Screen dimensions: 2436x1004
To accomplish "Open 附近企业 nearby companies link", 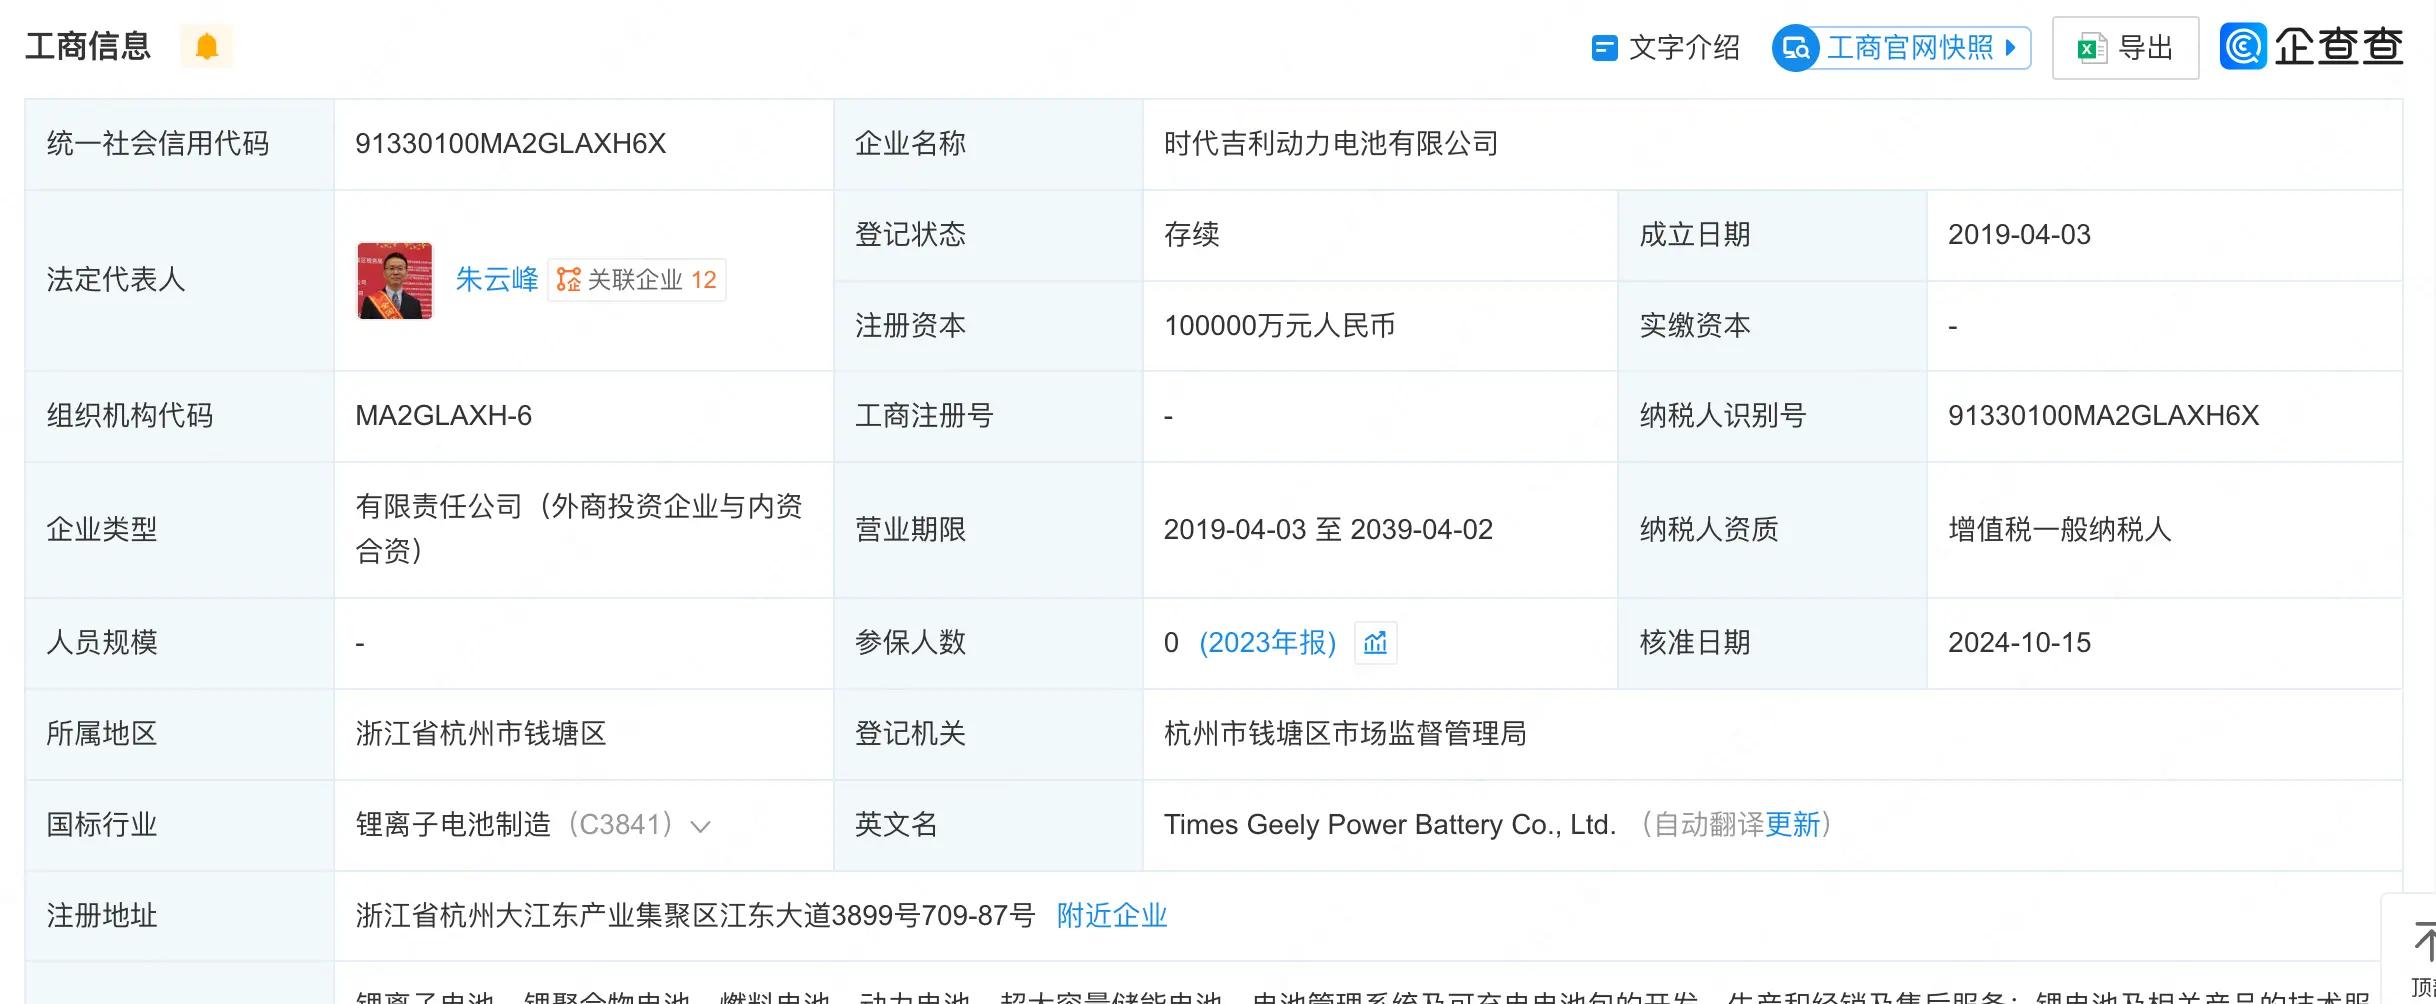I will [1112, 916].
